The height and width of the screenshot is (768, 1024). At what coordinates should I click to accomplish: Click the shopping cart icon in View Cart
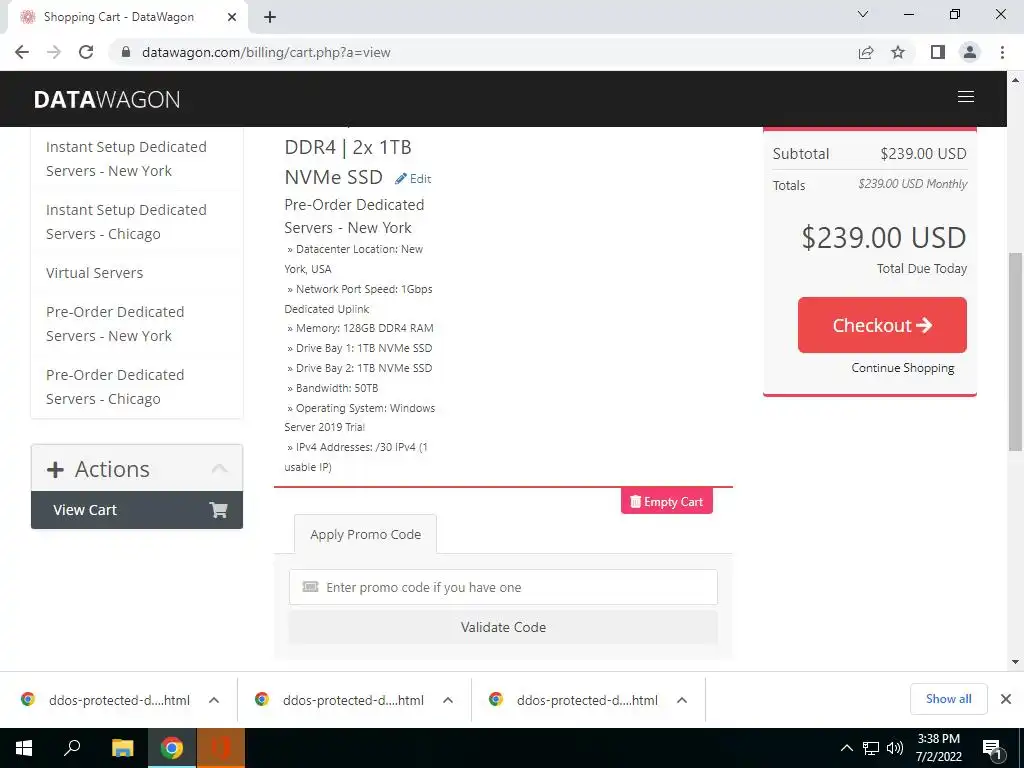[x=218, y=510]
